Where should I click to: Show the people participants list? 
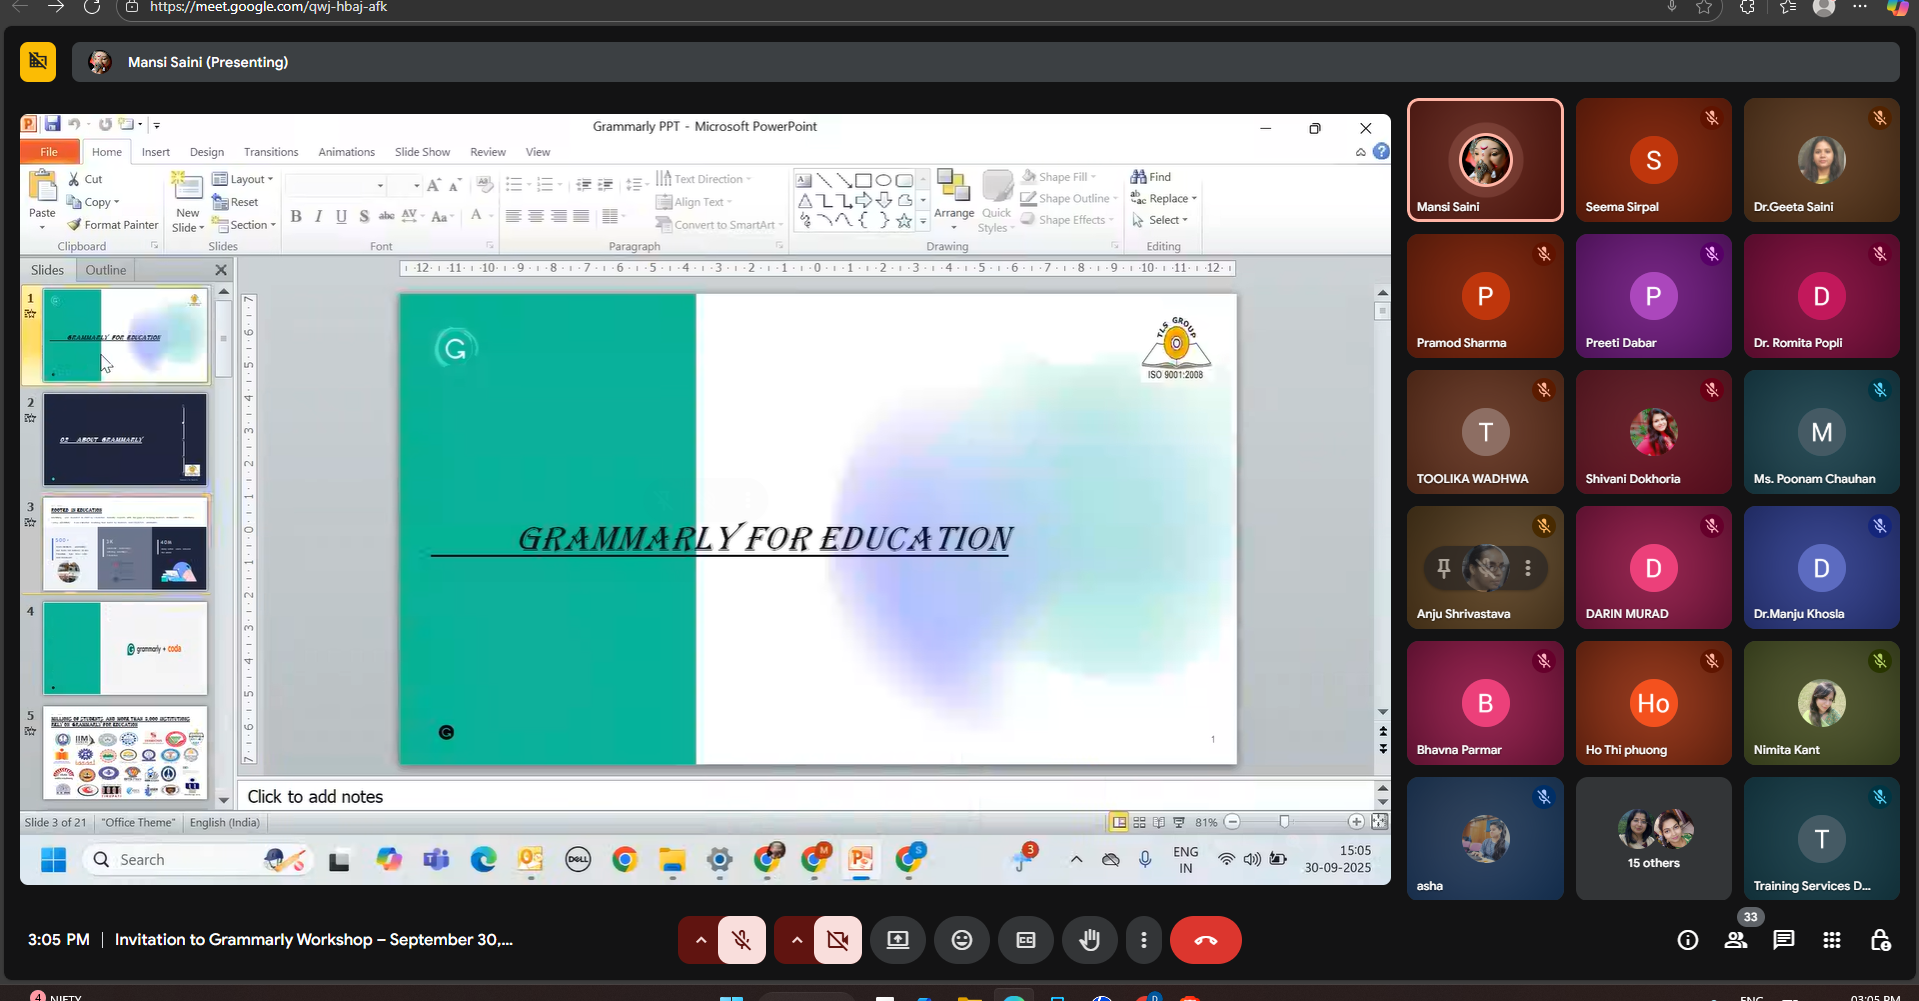coord(1735,940)
